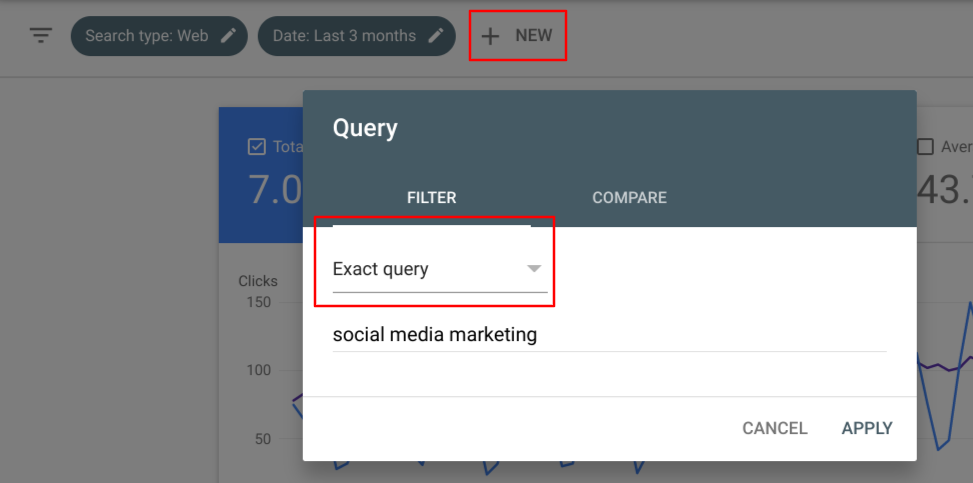Toggle the Total clicks checkbox

click(255, 147)
